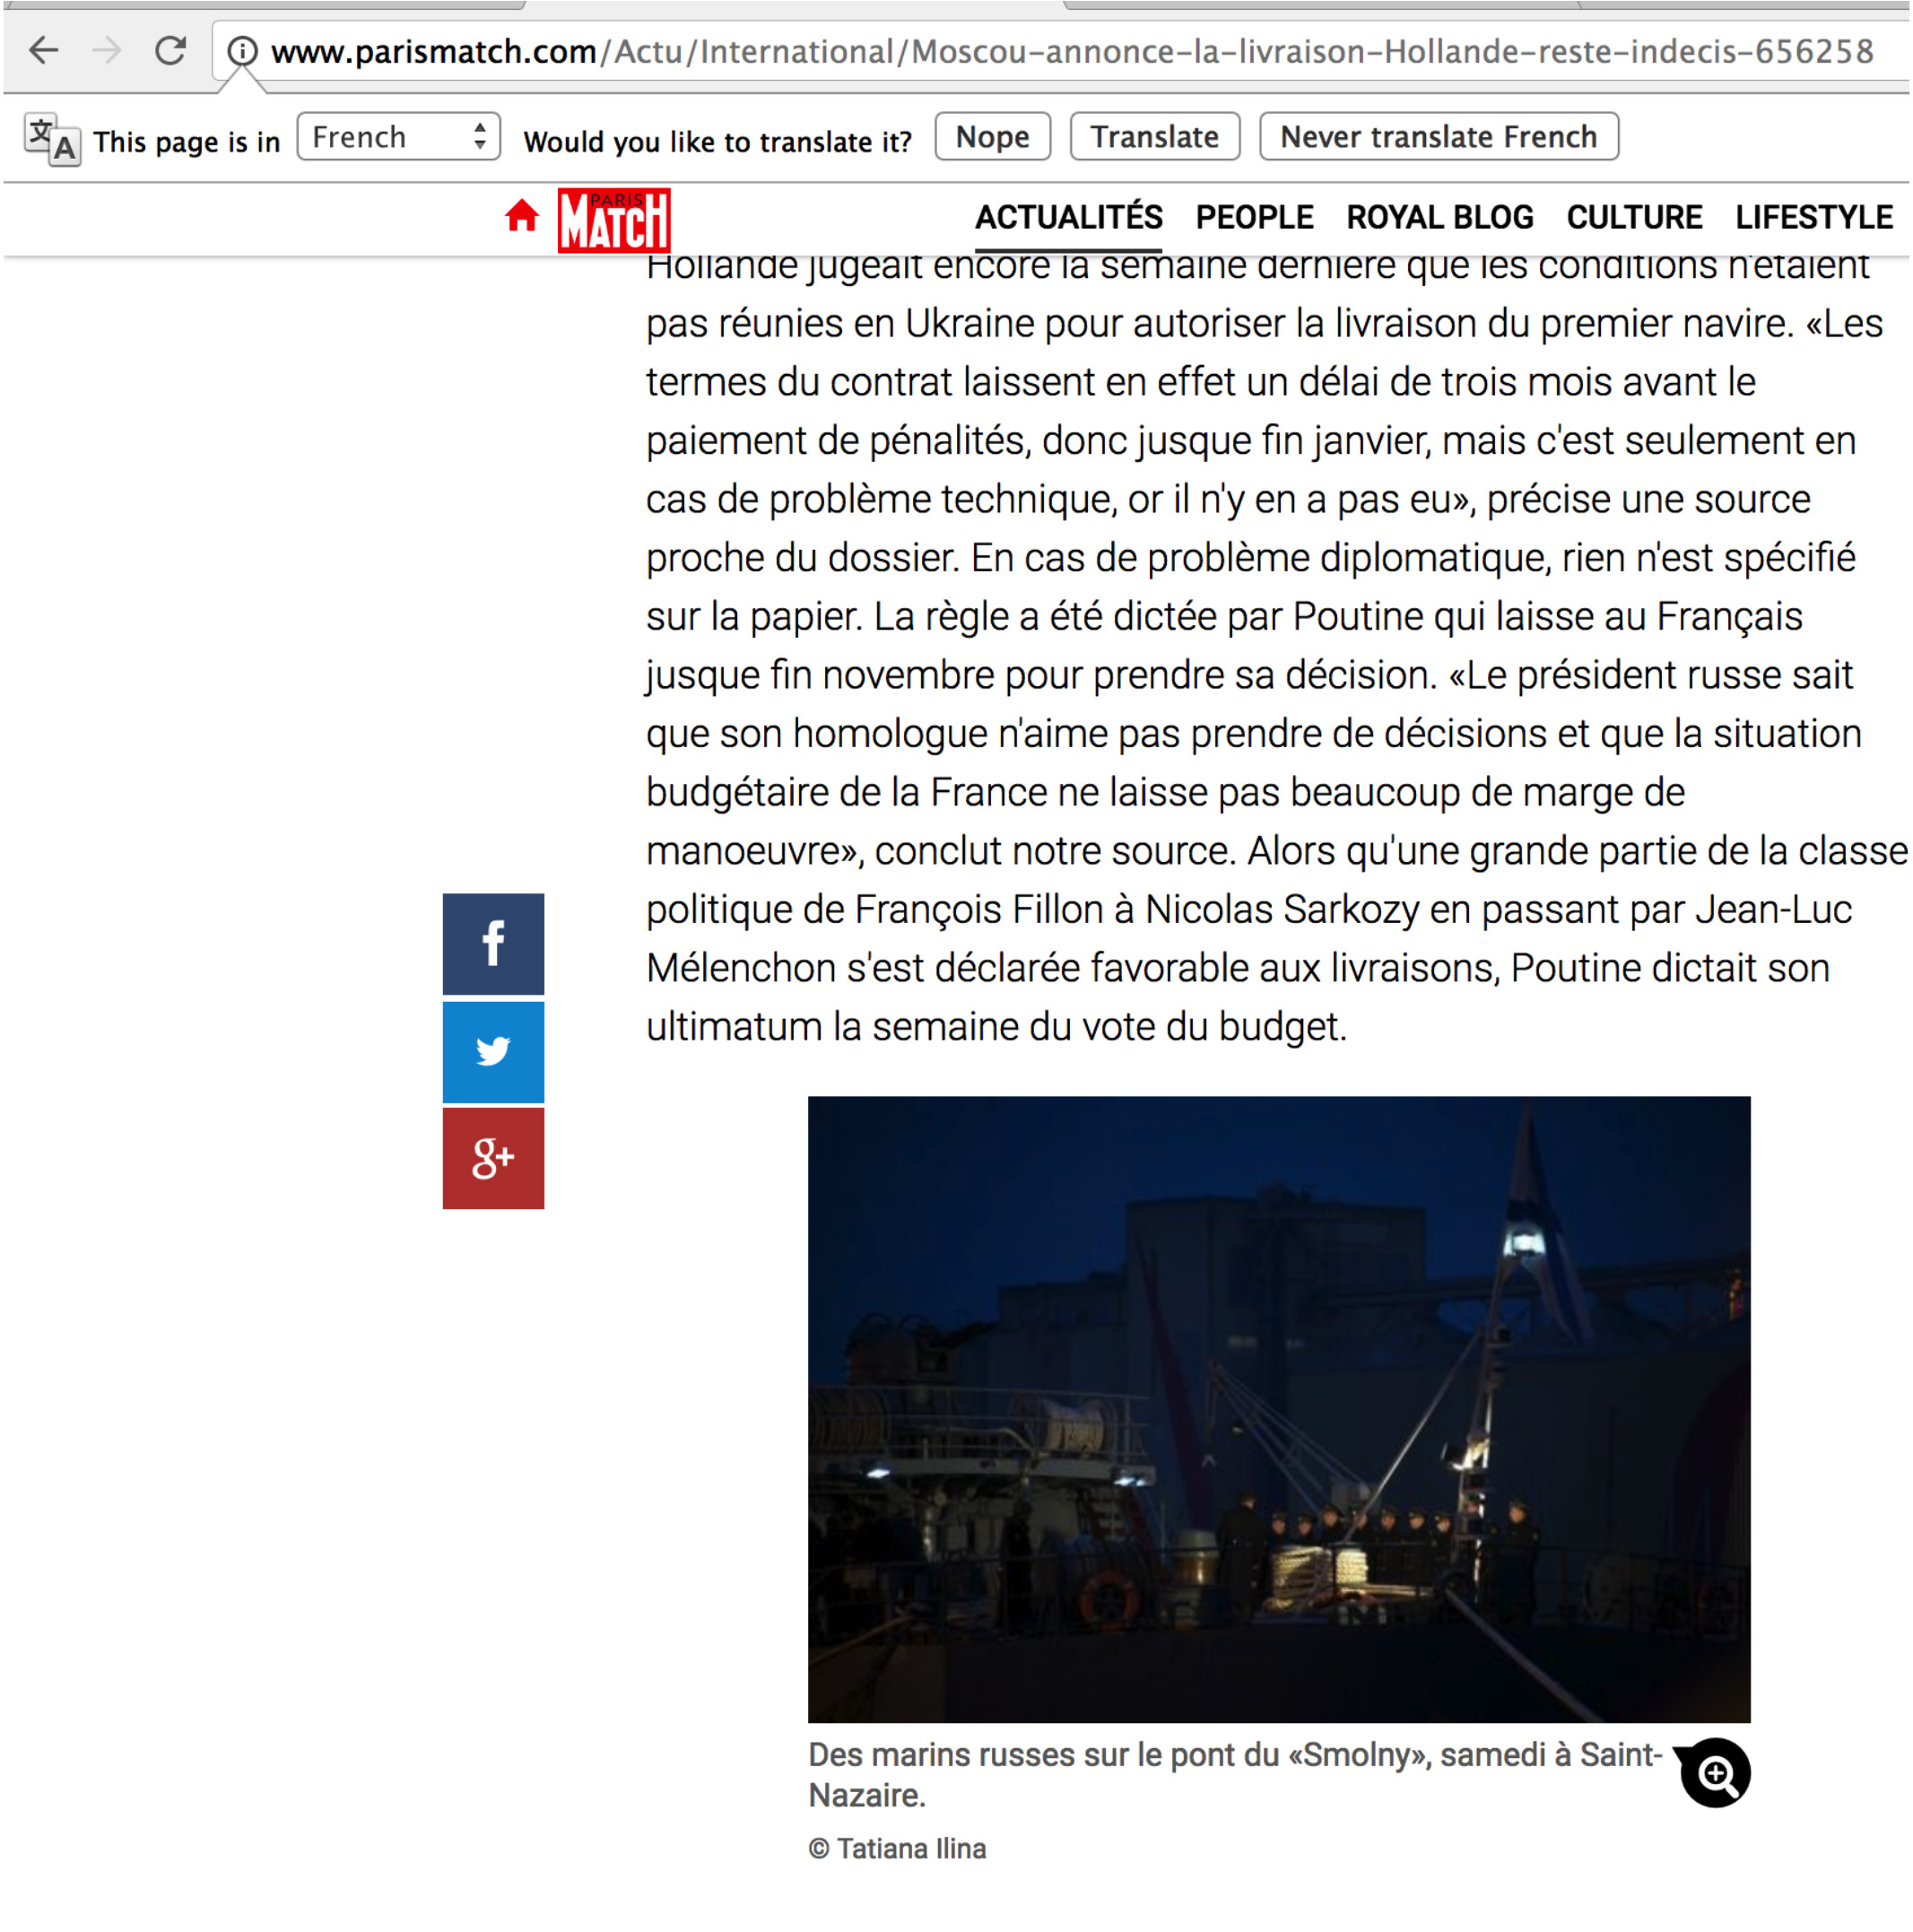The image size is (1913, 1932).
Task: Share article on Twitter
Action: click(x=494, y=1052)
